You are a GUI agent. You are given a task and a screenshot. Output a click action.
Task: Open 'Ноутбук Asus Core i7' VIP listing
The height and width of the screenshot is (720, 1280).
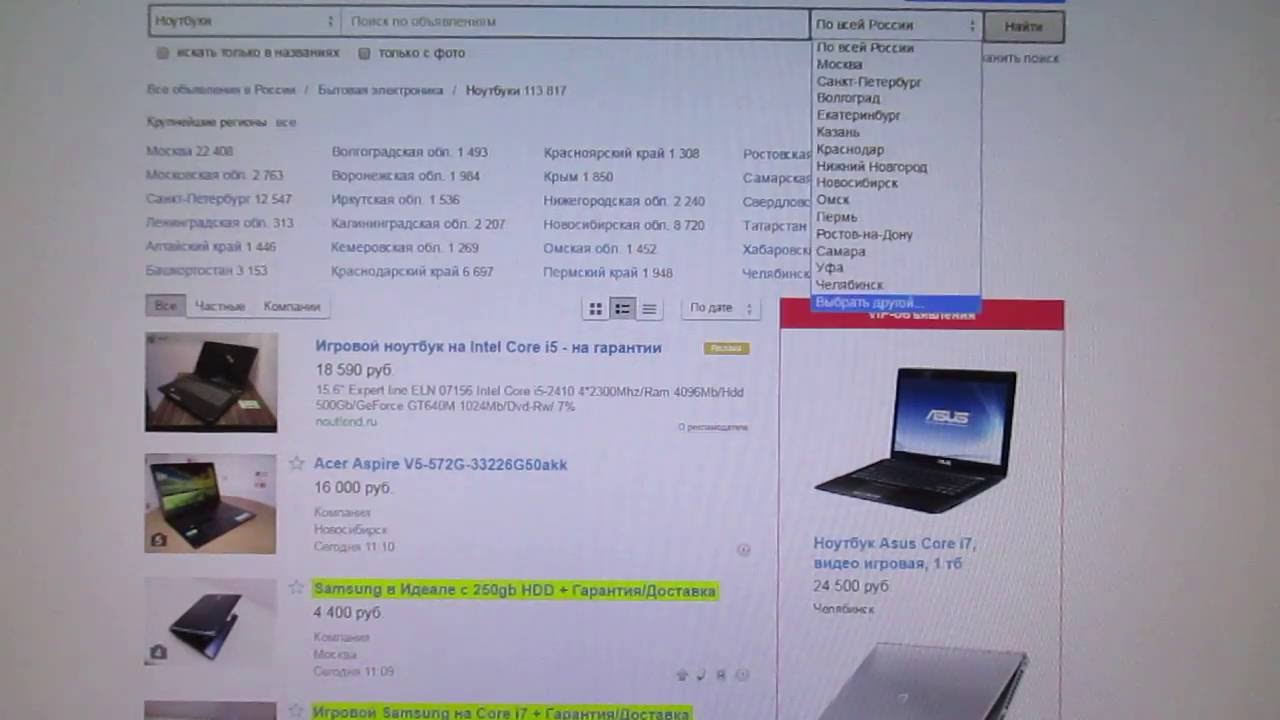click(894, 553)
